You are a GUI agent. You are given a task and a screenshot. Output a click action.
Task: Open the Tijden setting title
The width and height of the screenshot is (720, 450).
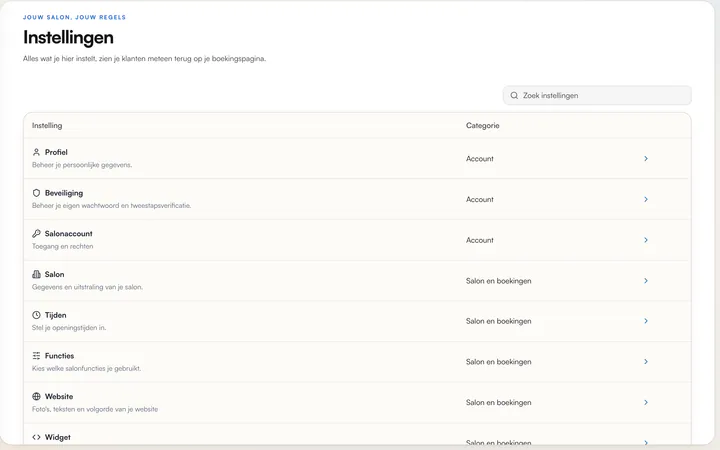click(x=56, y=315)
